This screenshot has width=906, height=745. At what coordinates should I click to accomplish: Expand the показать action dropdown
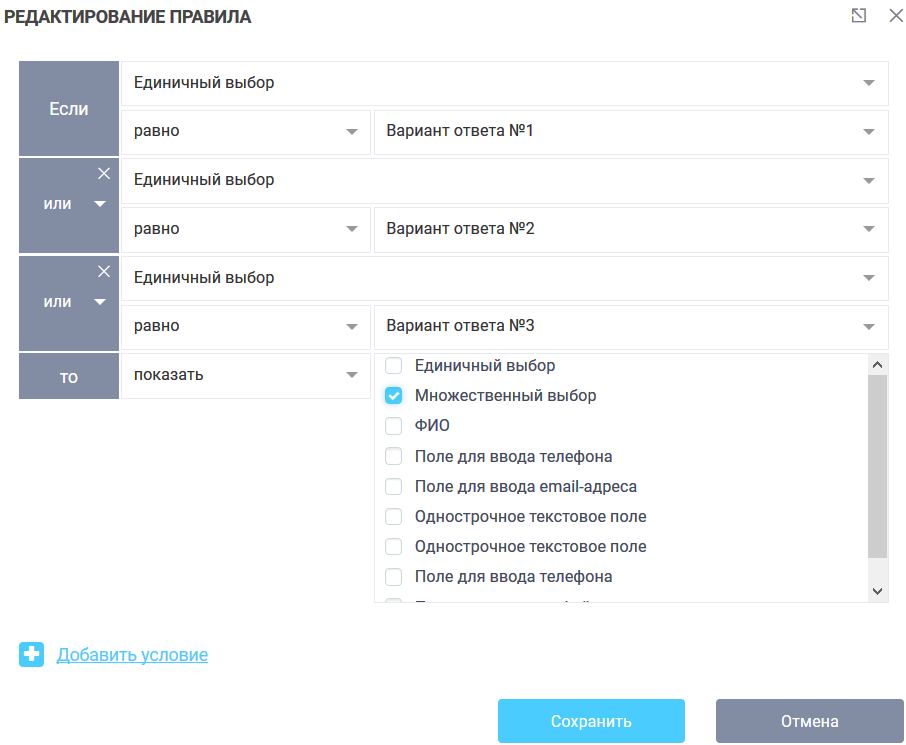(x=245, y=375)
